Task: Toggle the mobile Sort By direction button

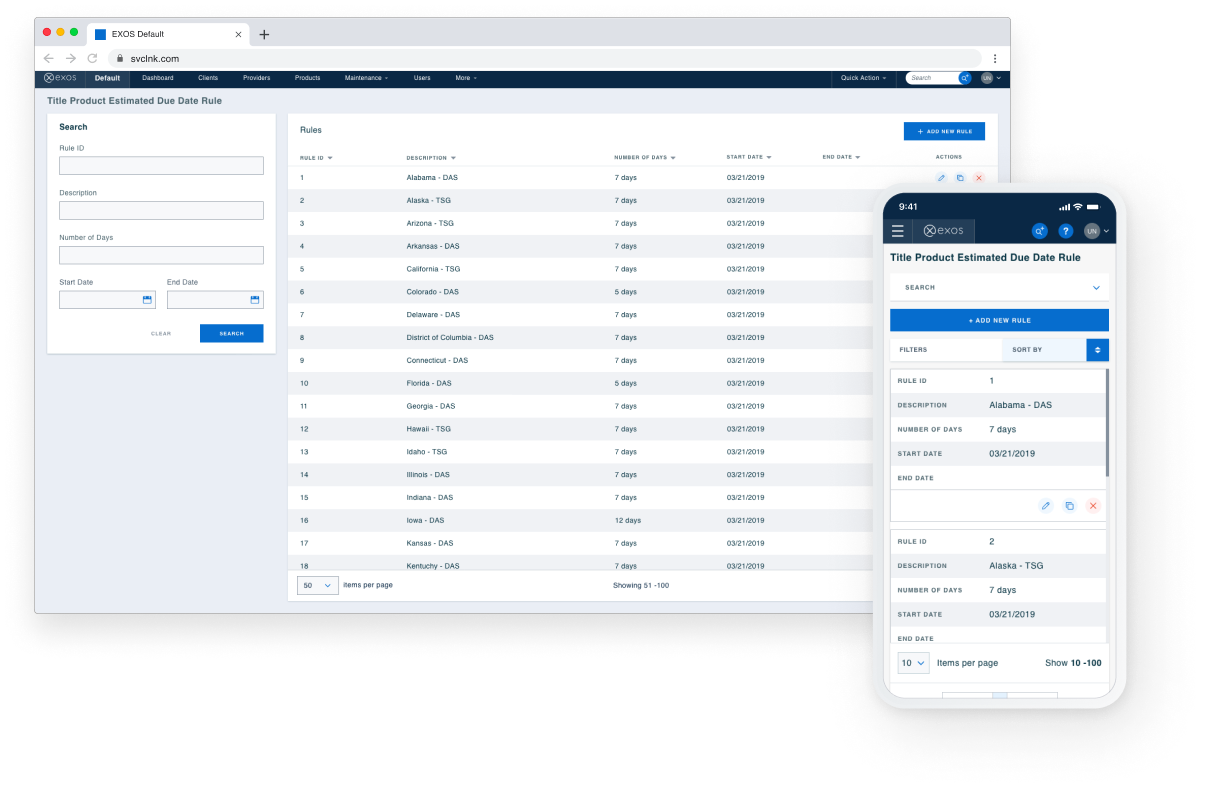Action: point(1097,350)
